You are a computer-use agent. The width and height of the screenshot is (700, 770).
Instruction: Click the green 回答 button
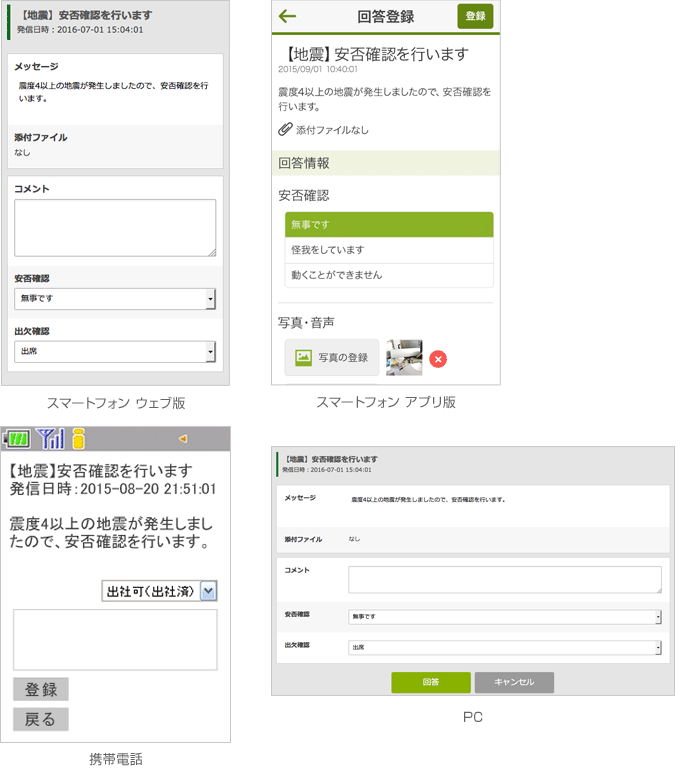[430, 682]
